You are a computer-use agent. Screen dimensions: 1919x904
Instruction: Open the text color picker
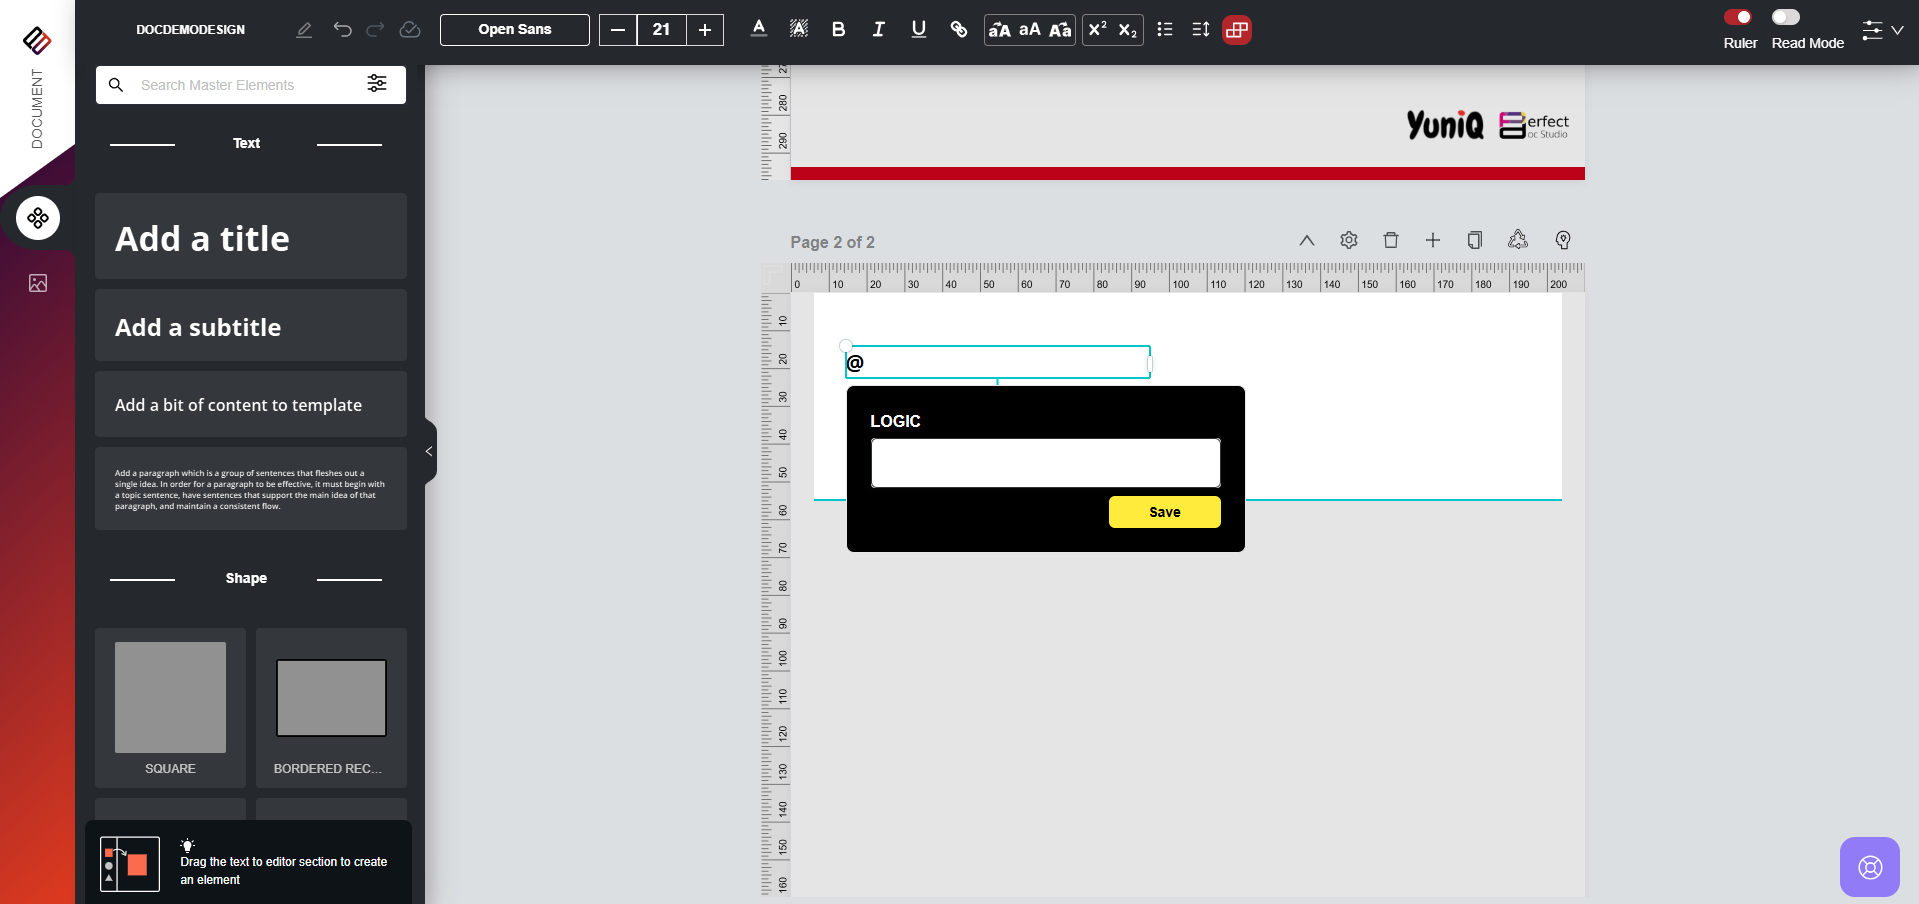coord(759,30)
